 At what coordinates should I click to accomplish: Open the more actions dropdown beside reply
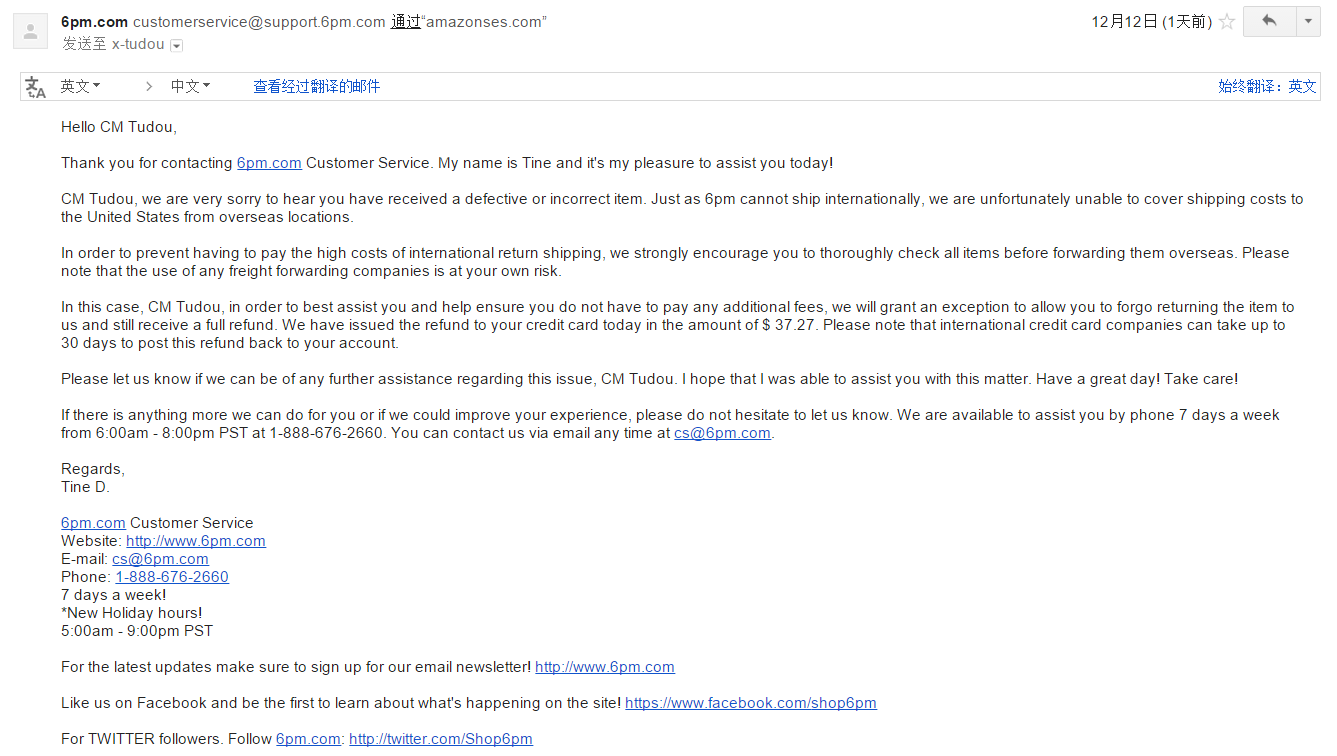(x=1308, y=21)
